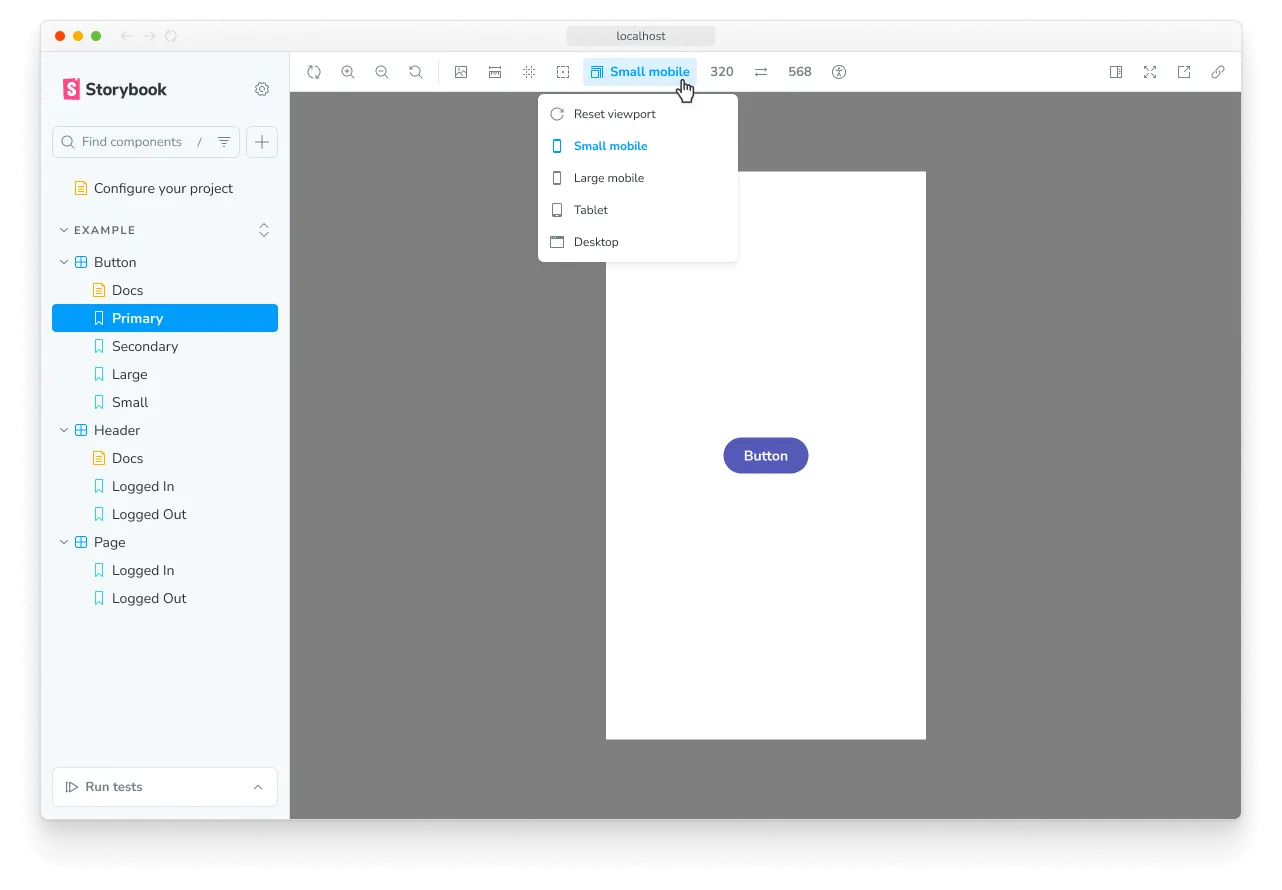Swap viewport width and height dimensions
This screenshot has width=1282, height=890.
(x=760, y=71)
